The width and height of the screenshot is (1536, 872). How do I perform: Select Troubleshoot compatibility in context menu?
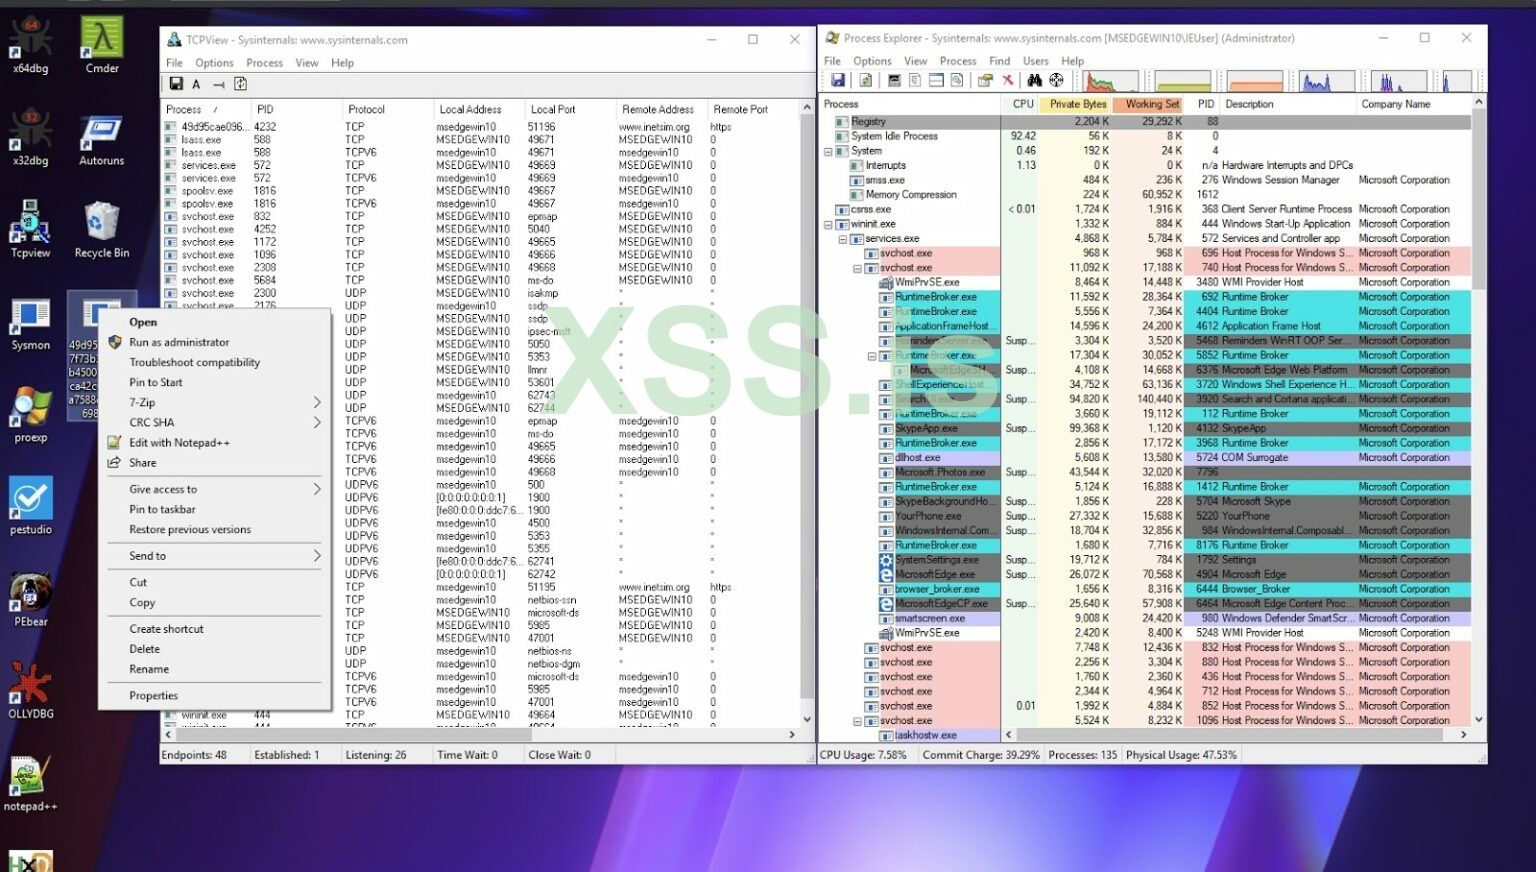point(215,362)
